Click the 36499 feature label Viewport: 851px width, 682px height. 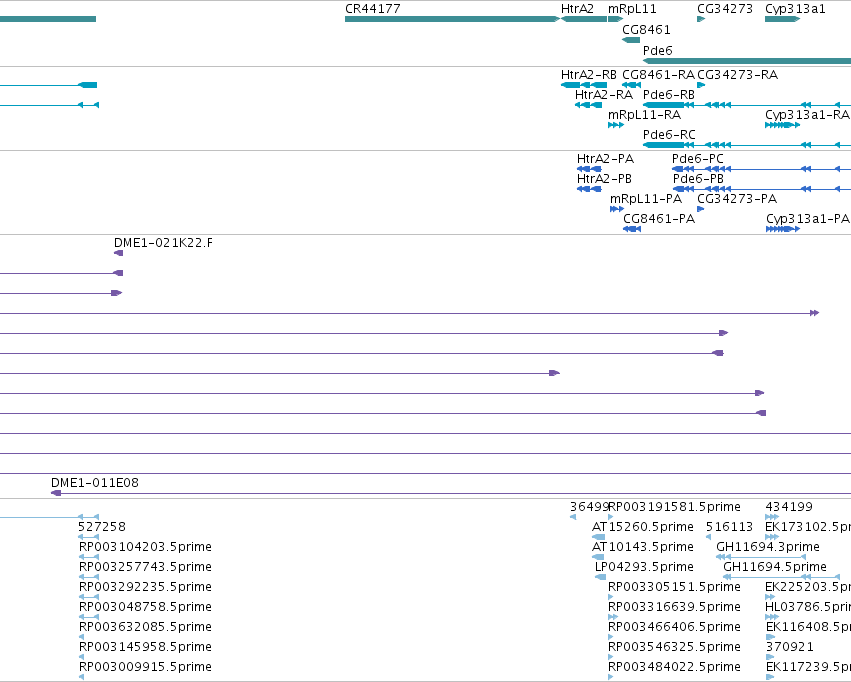coord(589,507)
